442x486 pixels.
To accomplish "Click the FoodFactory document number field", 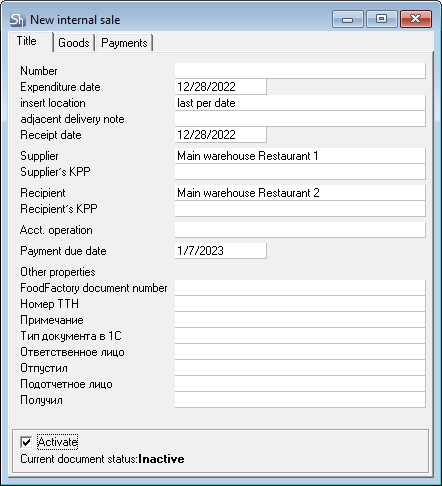I will pos(300,288).
